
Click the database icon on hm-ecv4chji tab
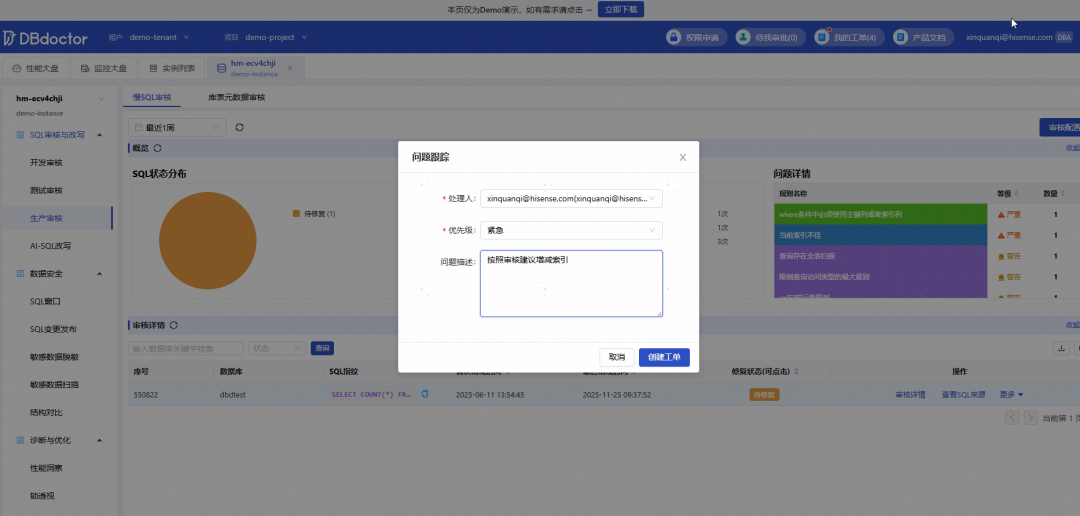pyautogui.click(x=221, y=68)
